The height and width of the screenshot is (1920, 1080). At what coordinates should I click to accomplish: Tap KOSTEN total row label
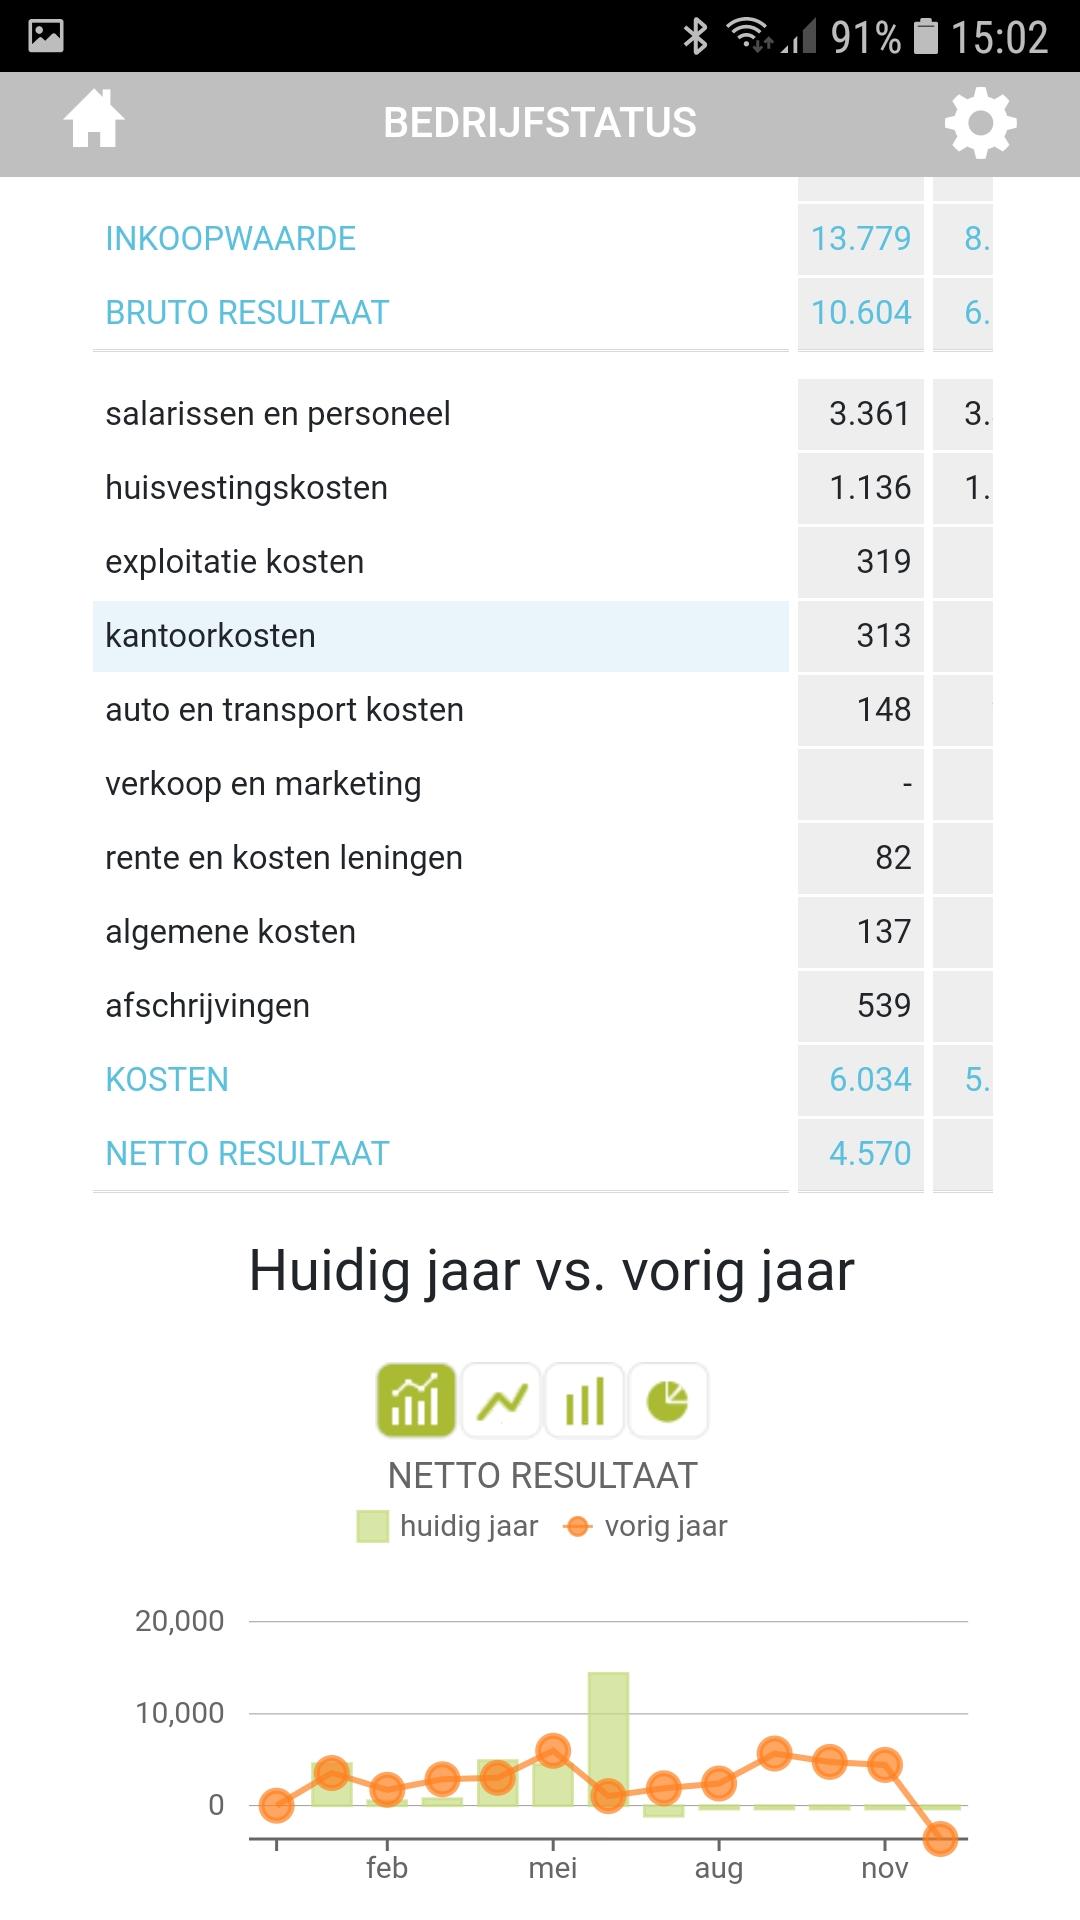point(167,1080)
